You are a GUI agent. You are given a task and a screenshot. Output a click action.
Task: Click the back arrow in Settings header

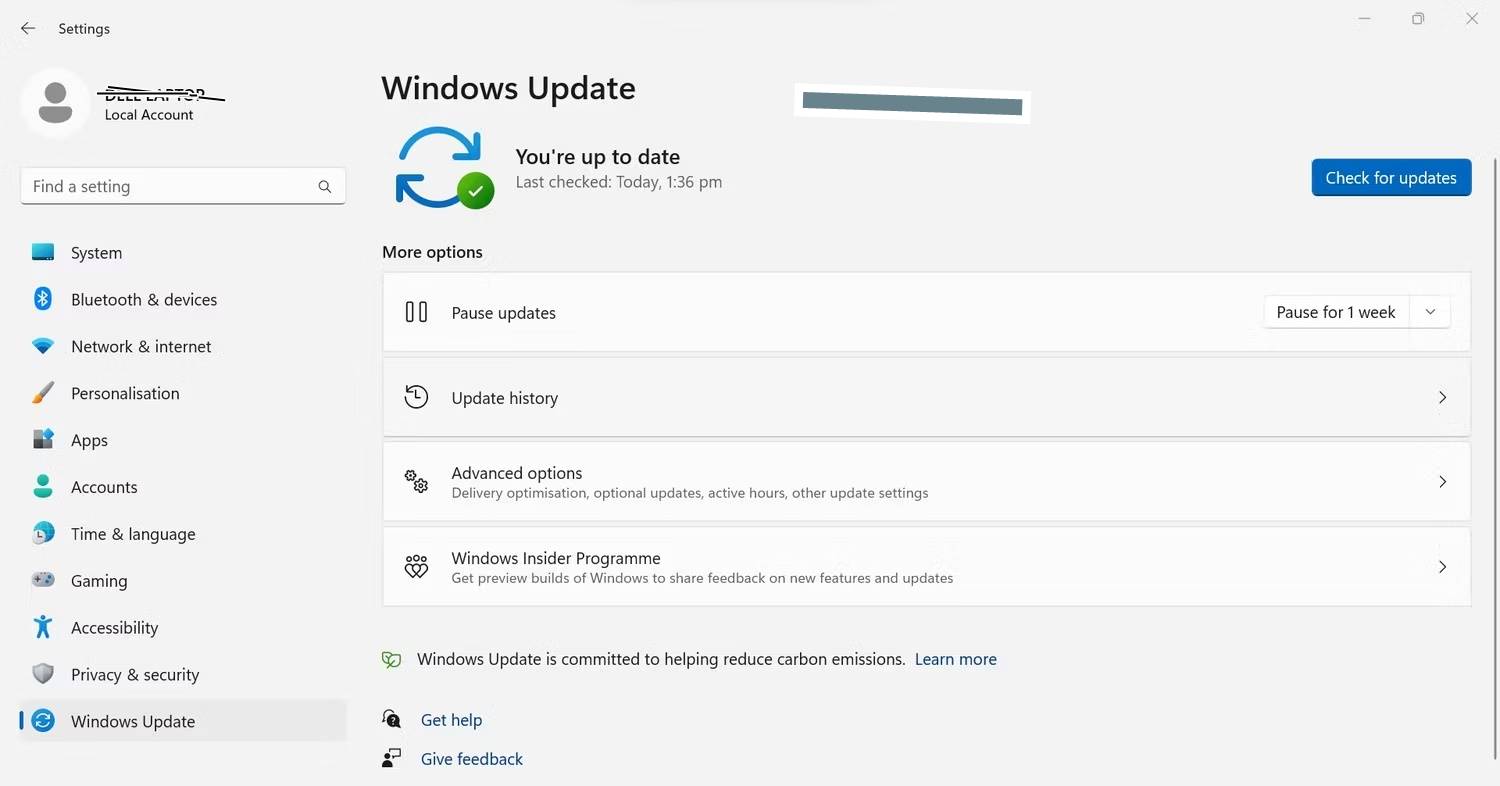coord(28,29)
